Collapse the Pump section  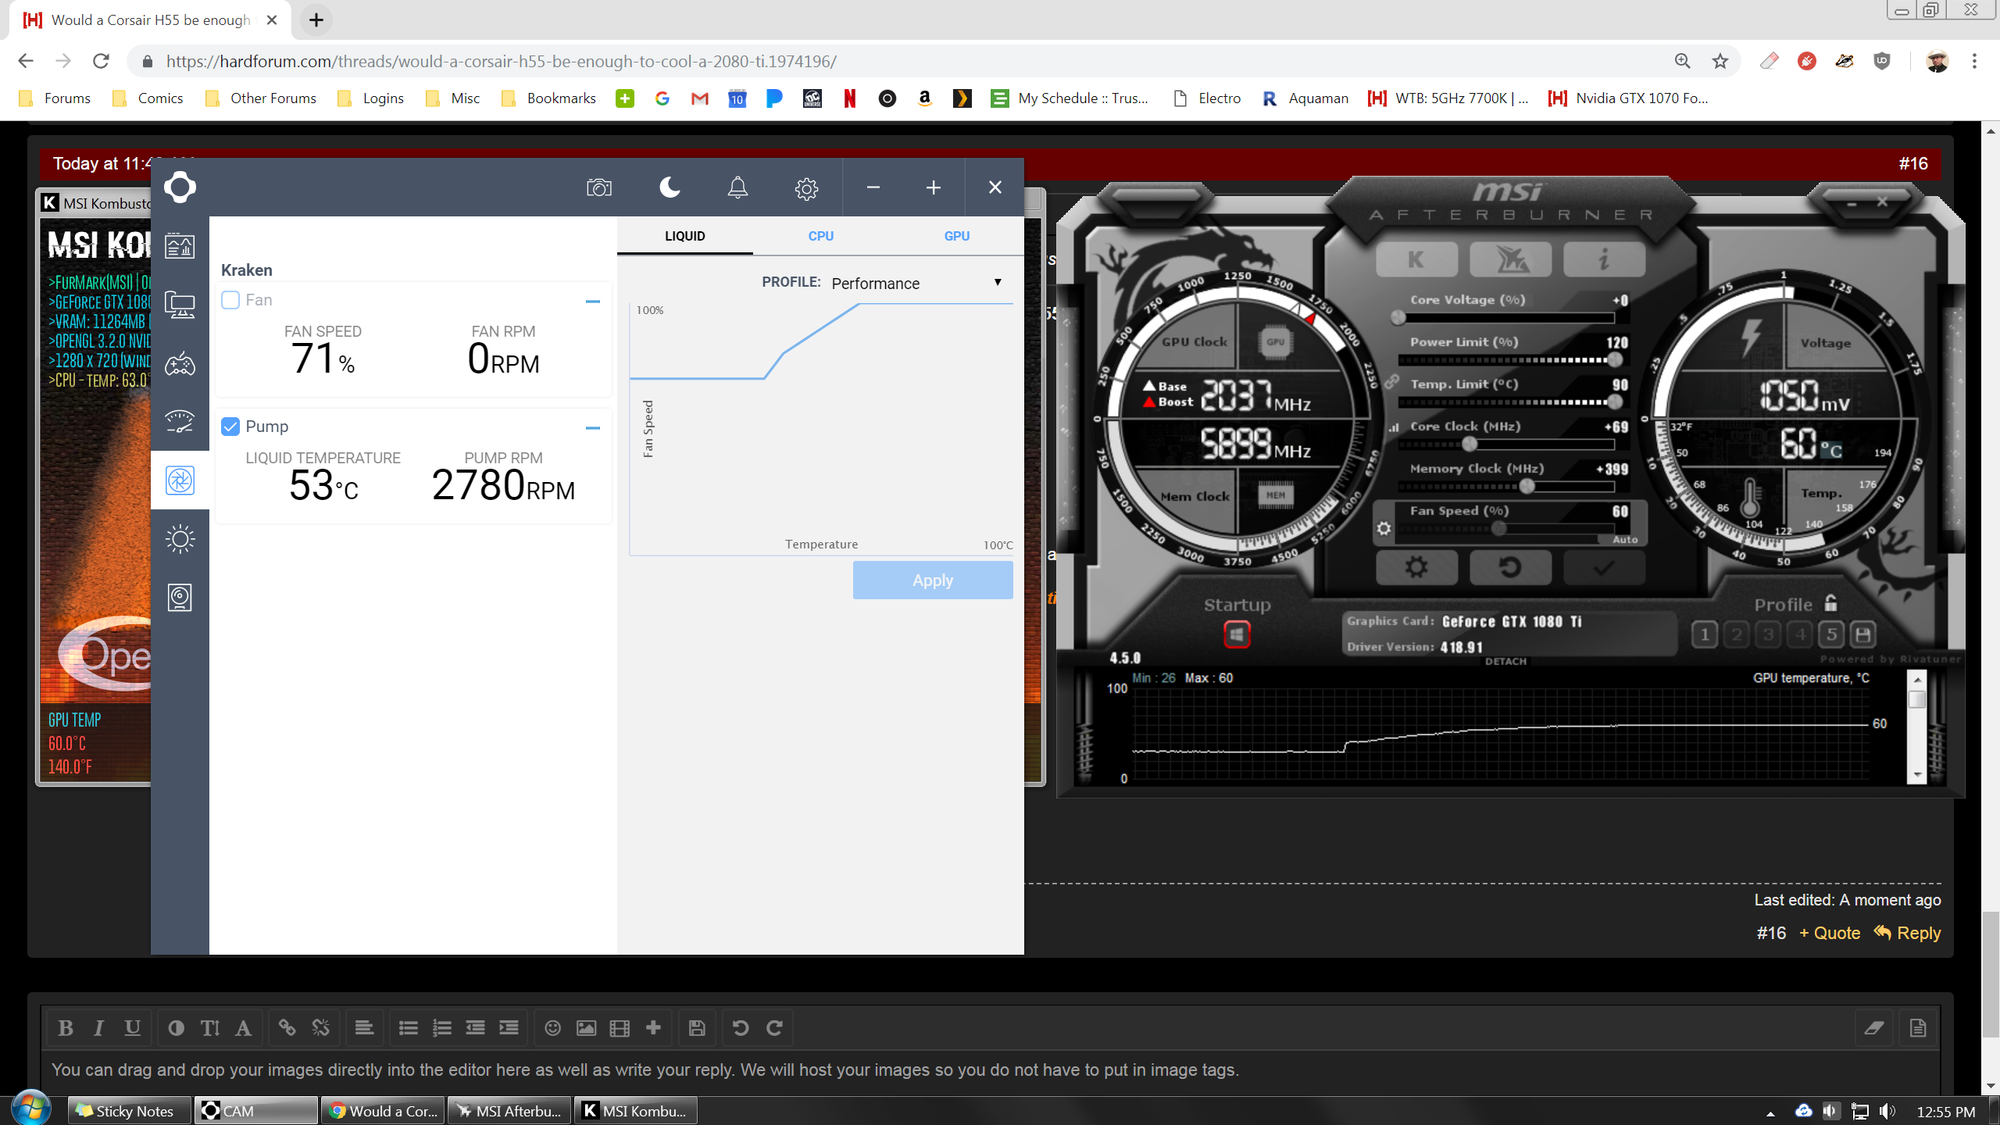(x=593, y=428)
